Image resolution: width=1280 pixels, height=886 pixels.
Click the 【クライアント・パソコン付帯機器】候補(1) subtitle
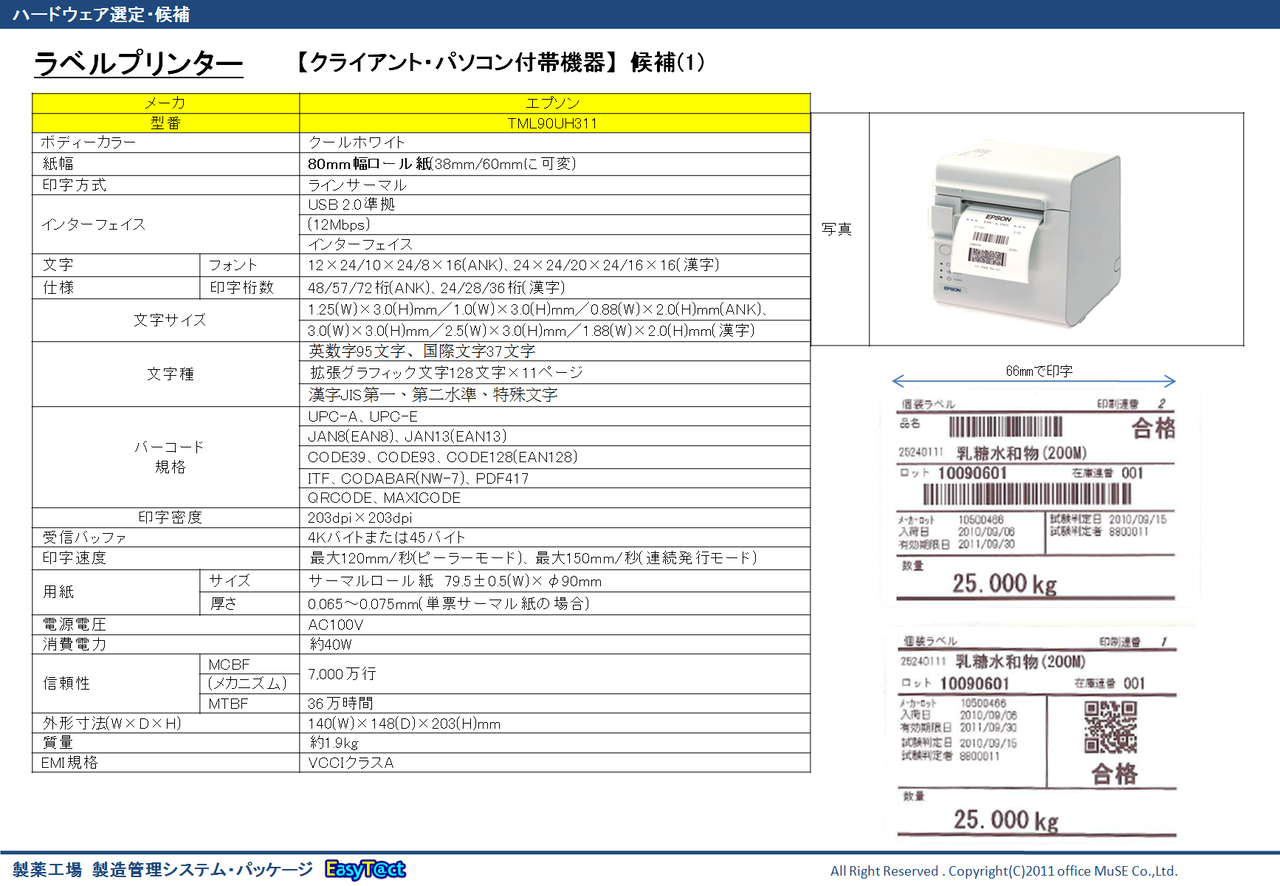(500, 62)
